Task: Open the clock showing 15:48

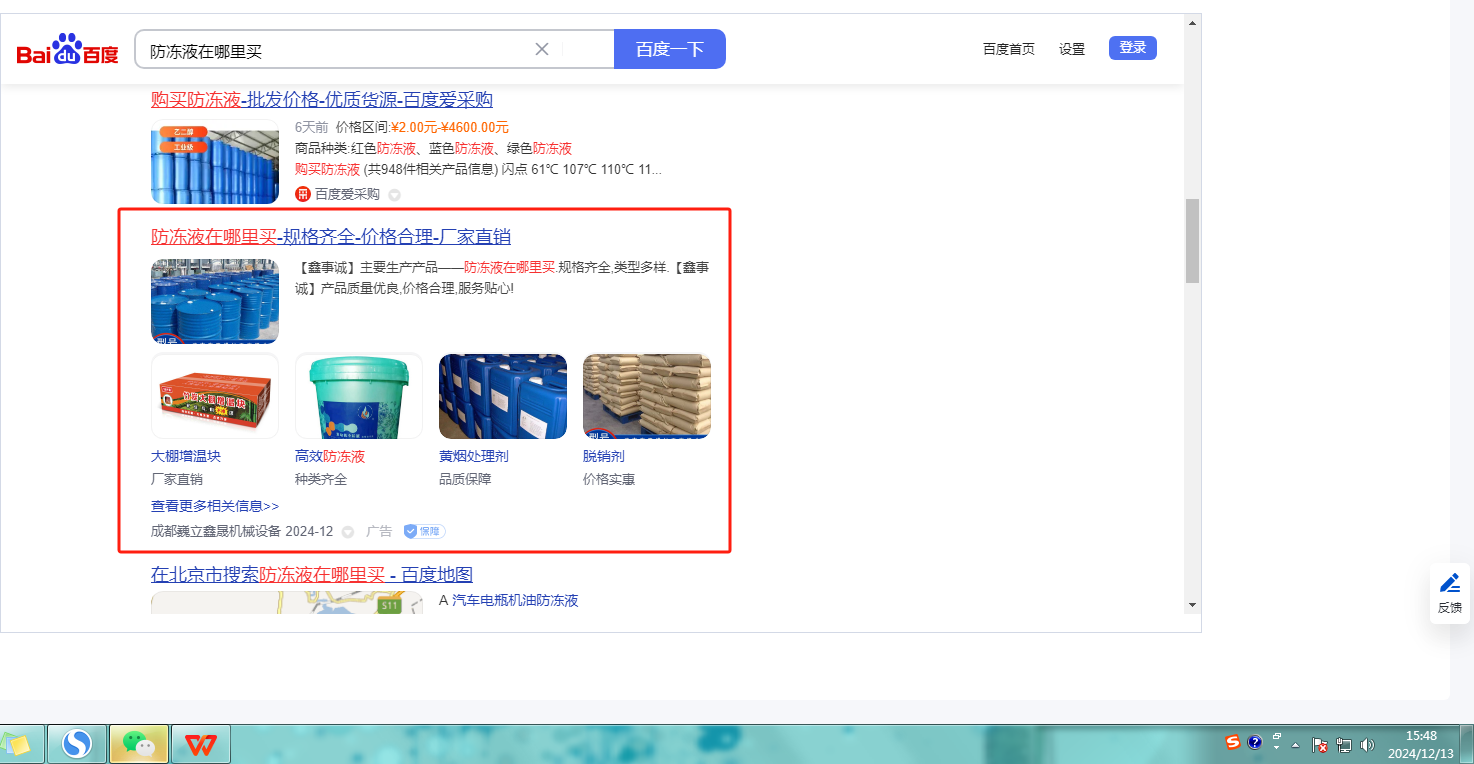Action: tap(1421, 735)
